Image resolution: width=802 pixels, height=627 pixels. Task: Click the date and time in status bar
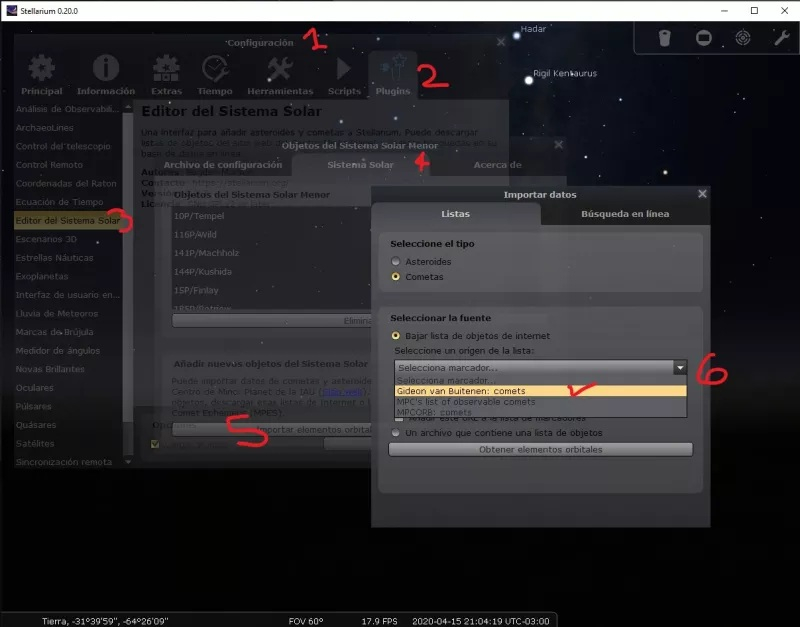pyautogui.click(x=480, y=621)
